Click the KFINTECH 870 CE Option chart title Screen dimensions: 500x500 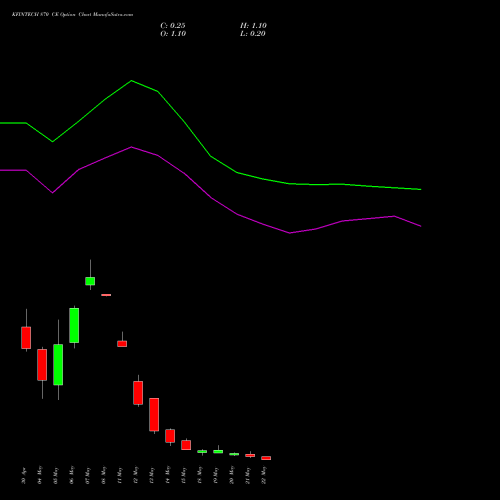point(72,15)
